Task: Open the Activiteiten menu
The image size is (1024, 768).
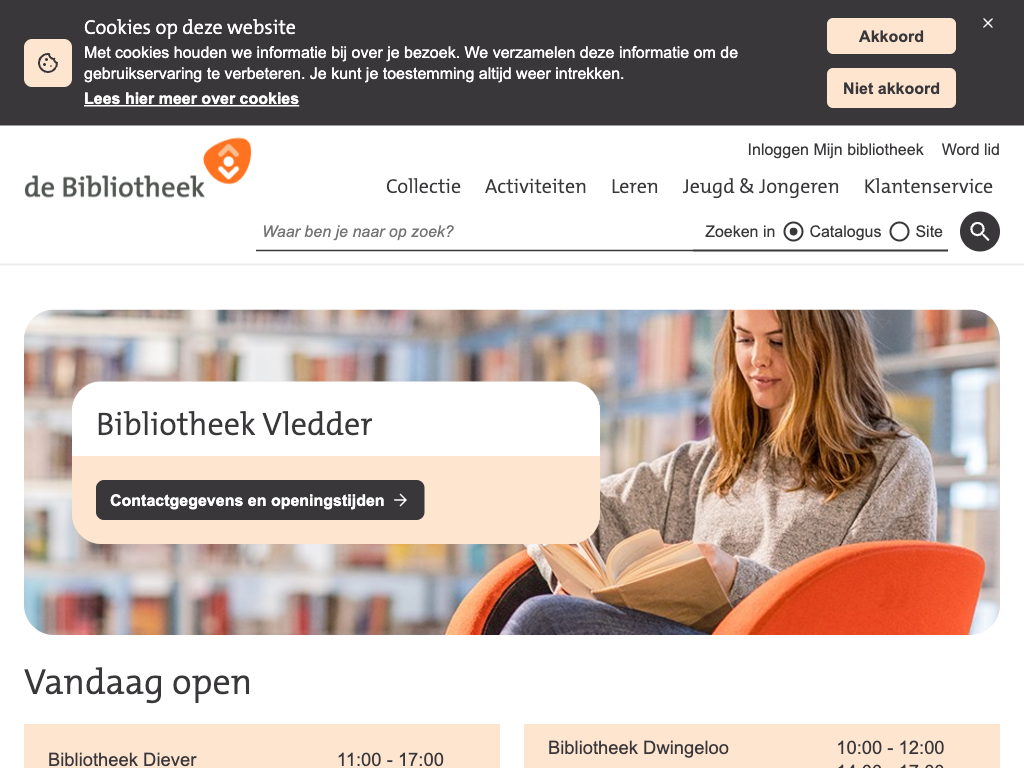Action: click(536, 187)
